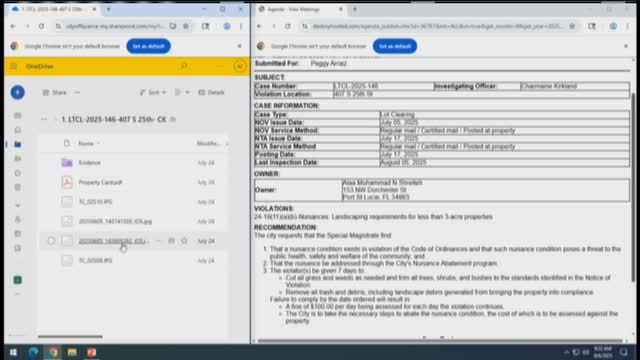Click the folder title LTCL-2025-146-407 S 25th- CK

[x=114, y=119]
